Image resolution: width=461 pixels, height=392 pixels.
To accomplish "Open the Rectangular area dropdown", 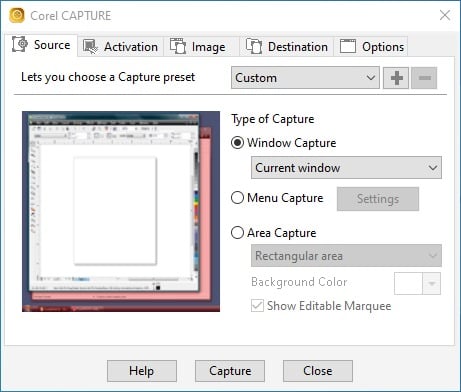I will point(346,256).
